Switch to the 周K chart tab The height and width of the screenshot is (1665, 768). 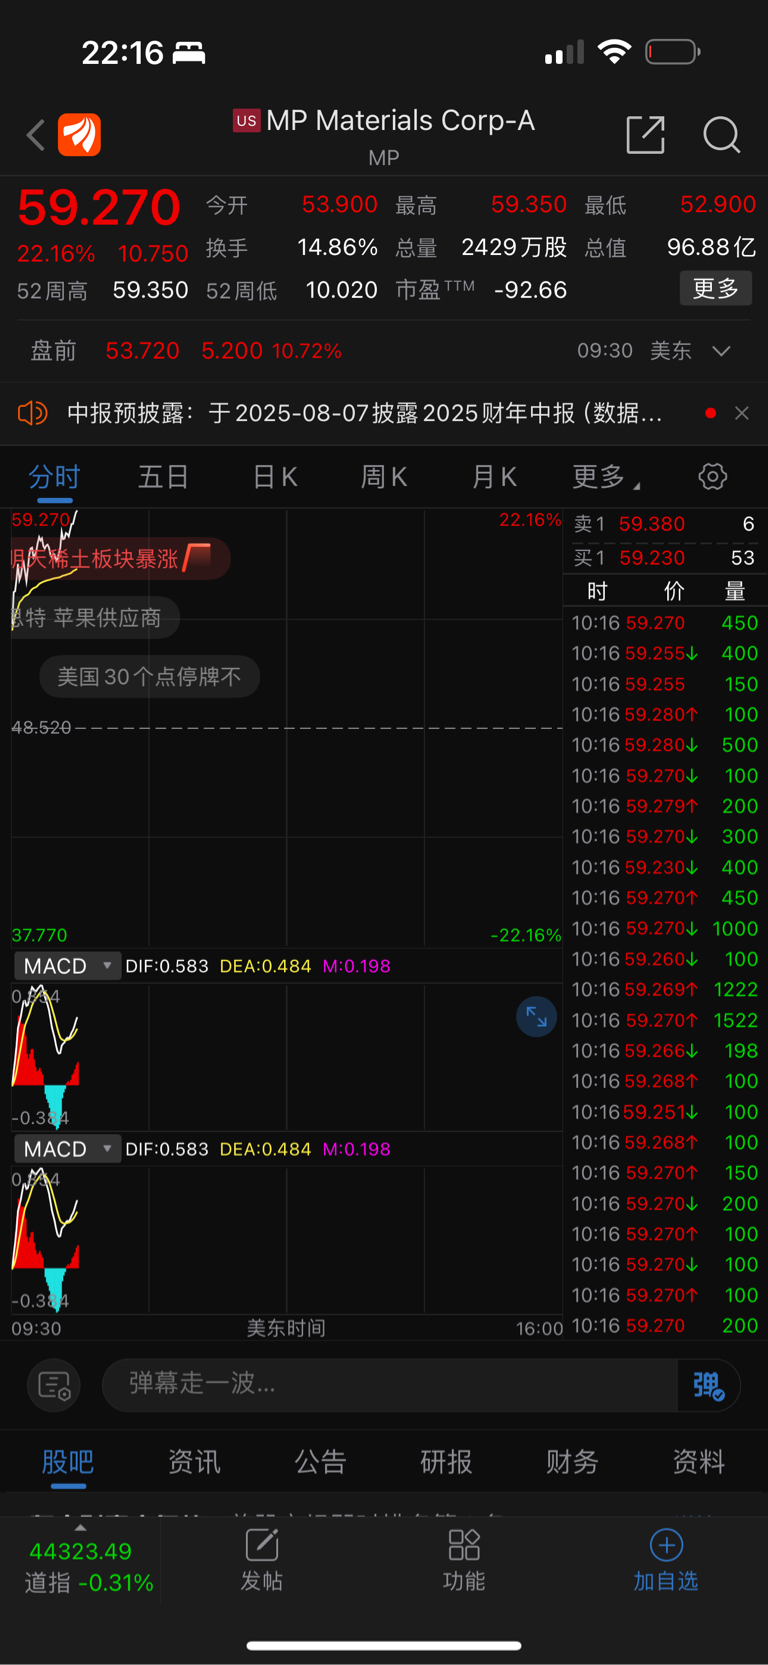[384, 477]
